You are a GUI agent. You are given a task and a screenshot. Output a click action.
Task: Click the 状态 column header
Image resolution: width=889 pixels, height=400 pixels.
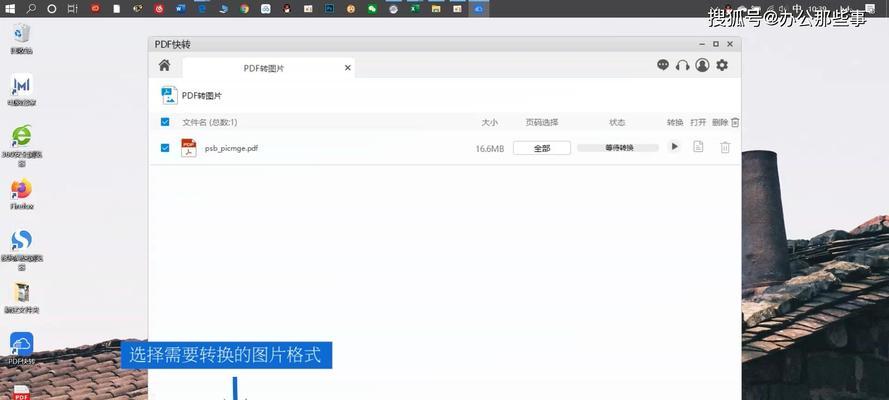[x=617, y=122]
